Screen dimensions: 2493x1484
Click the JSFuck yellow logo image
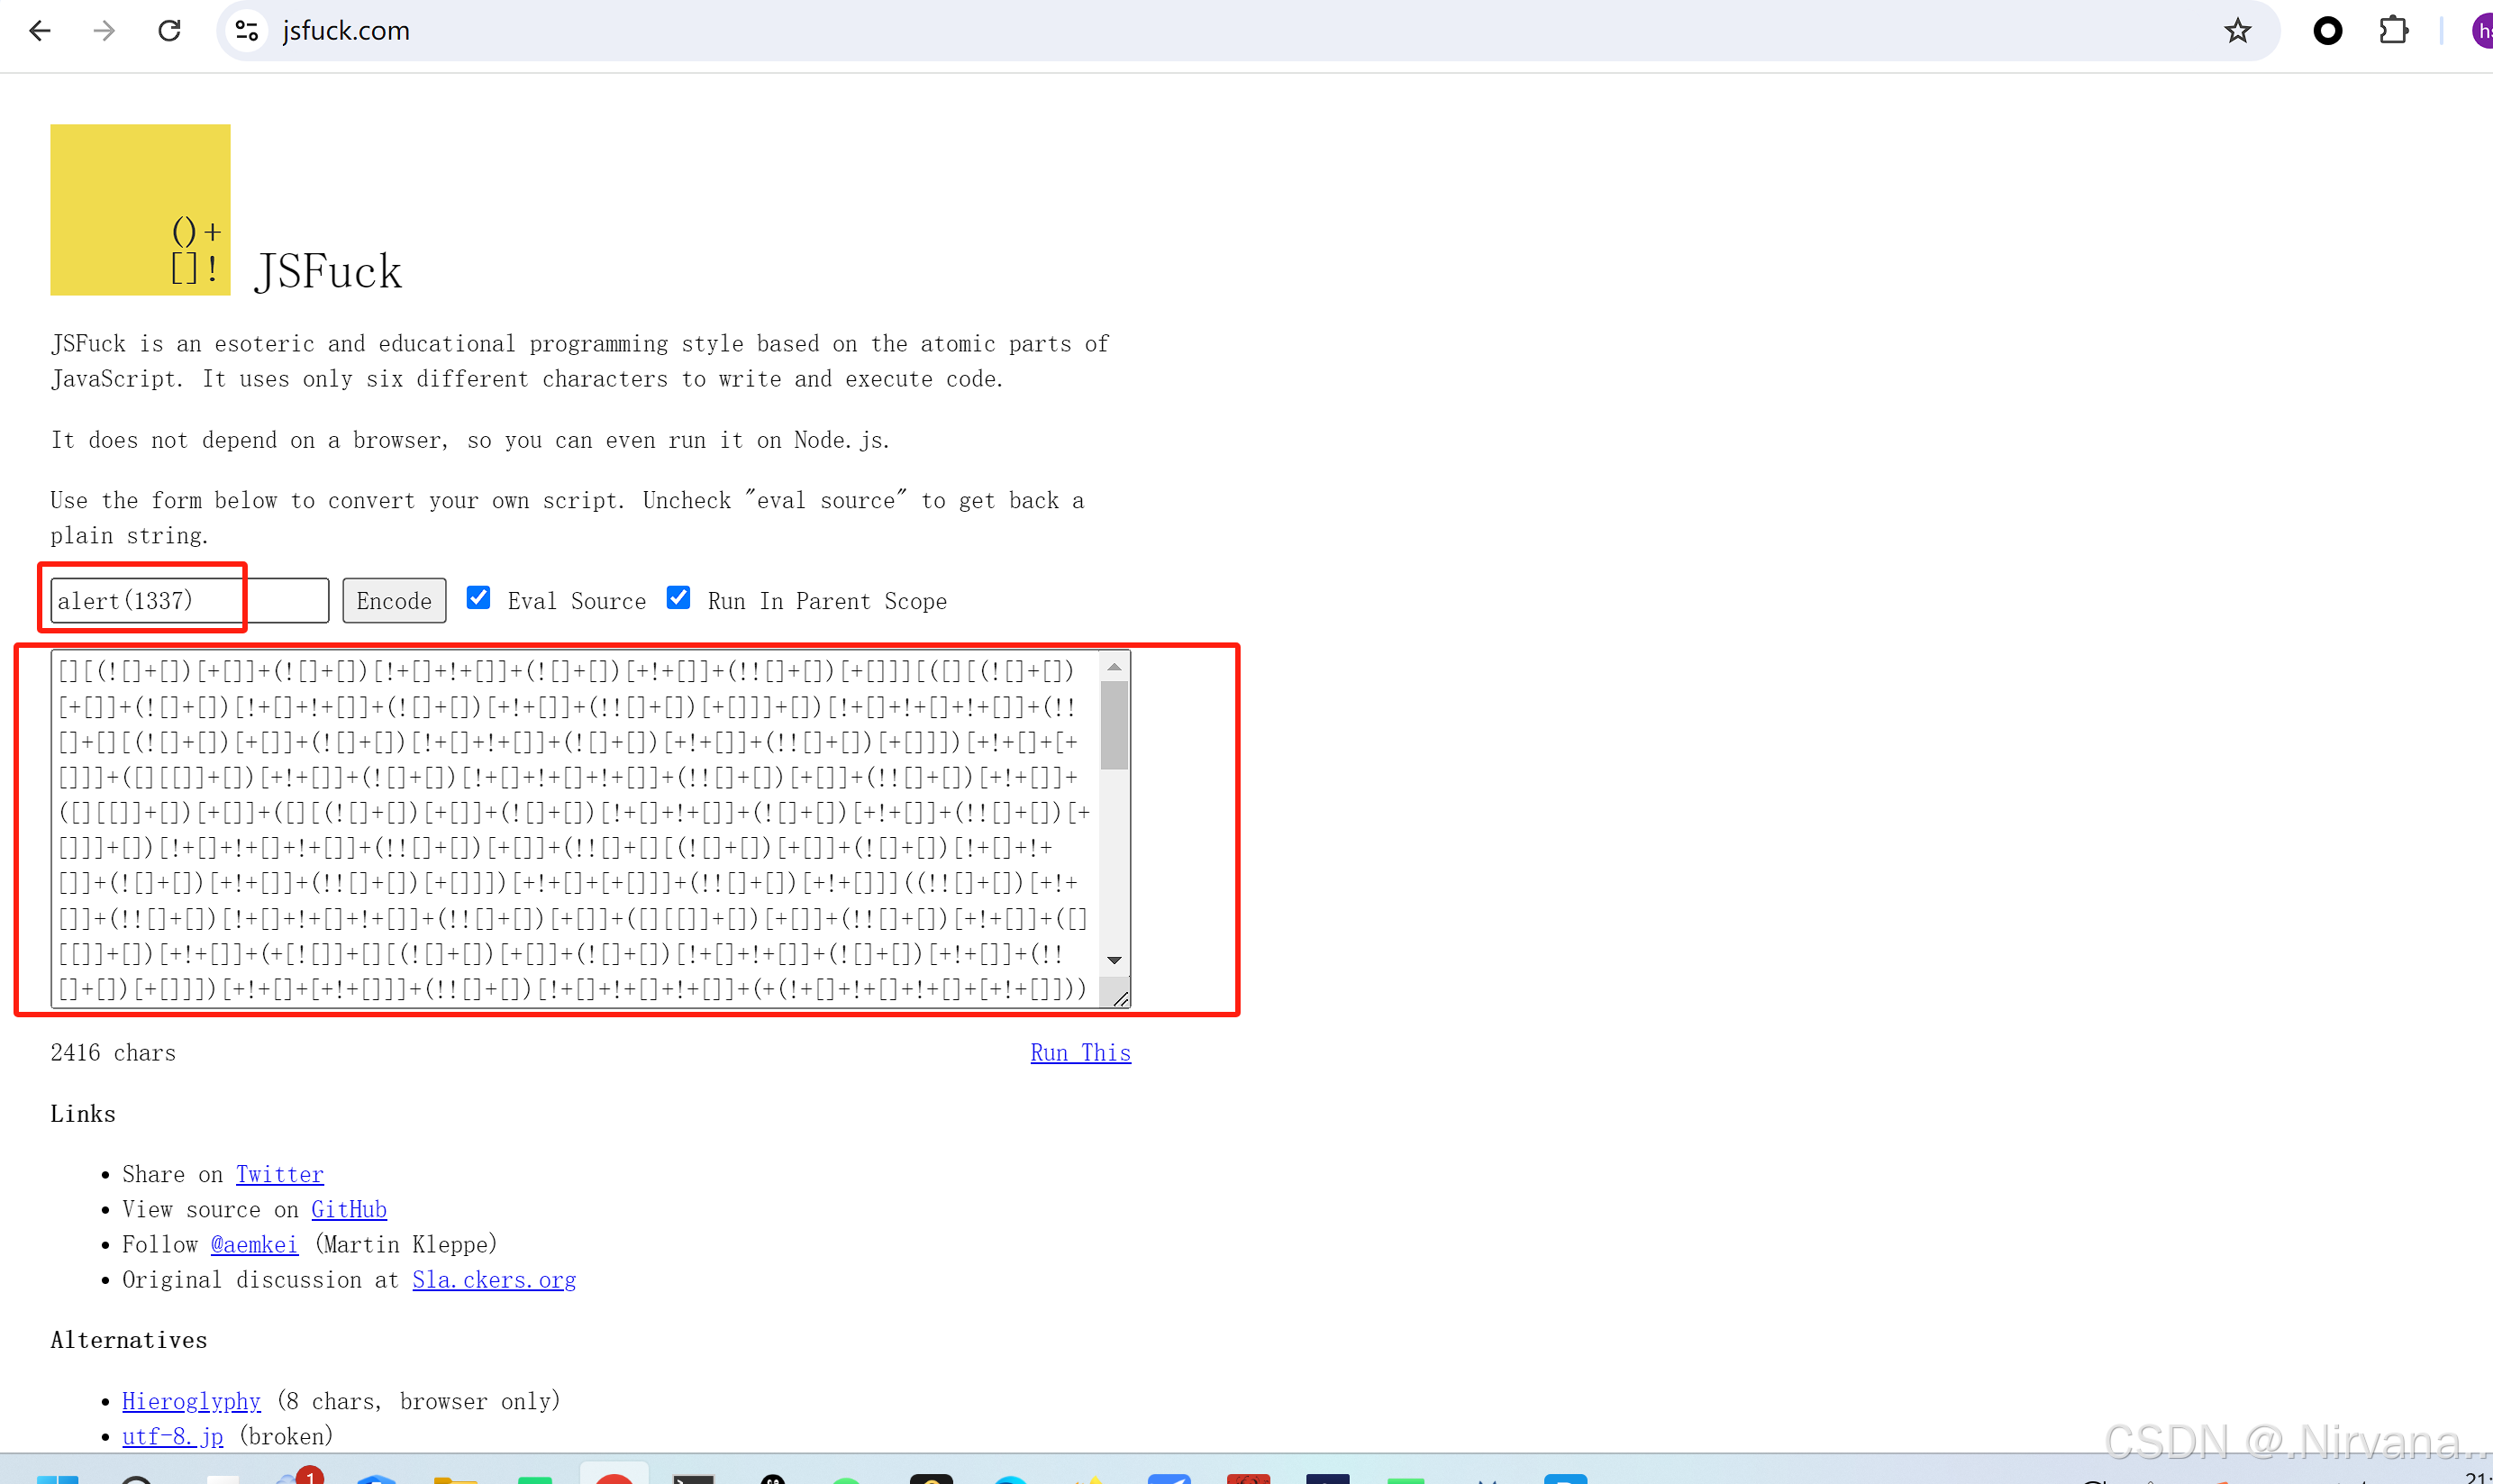[140, 209]
